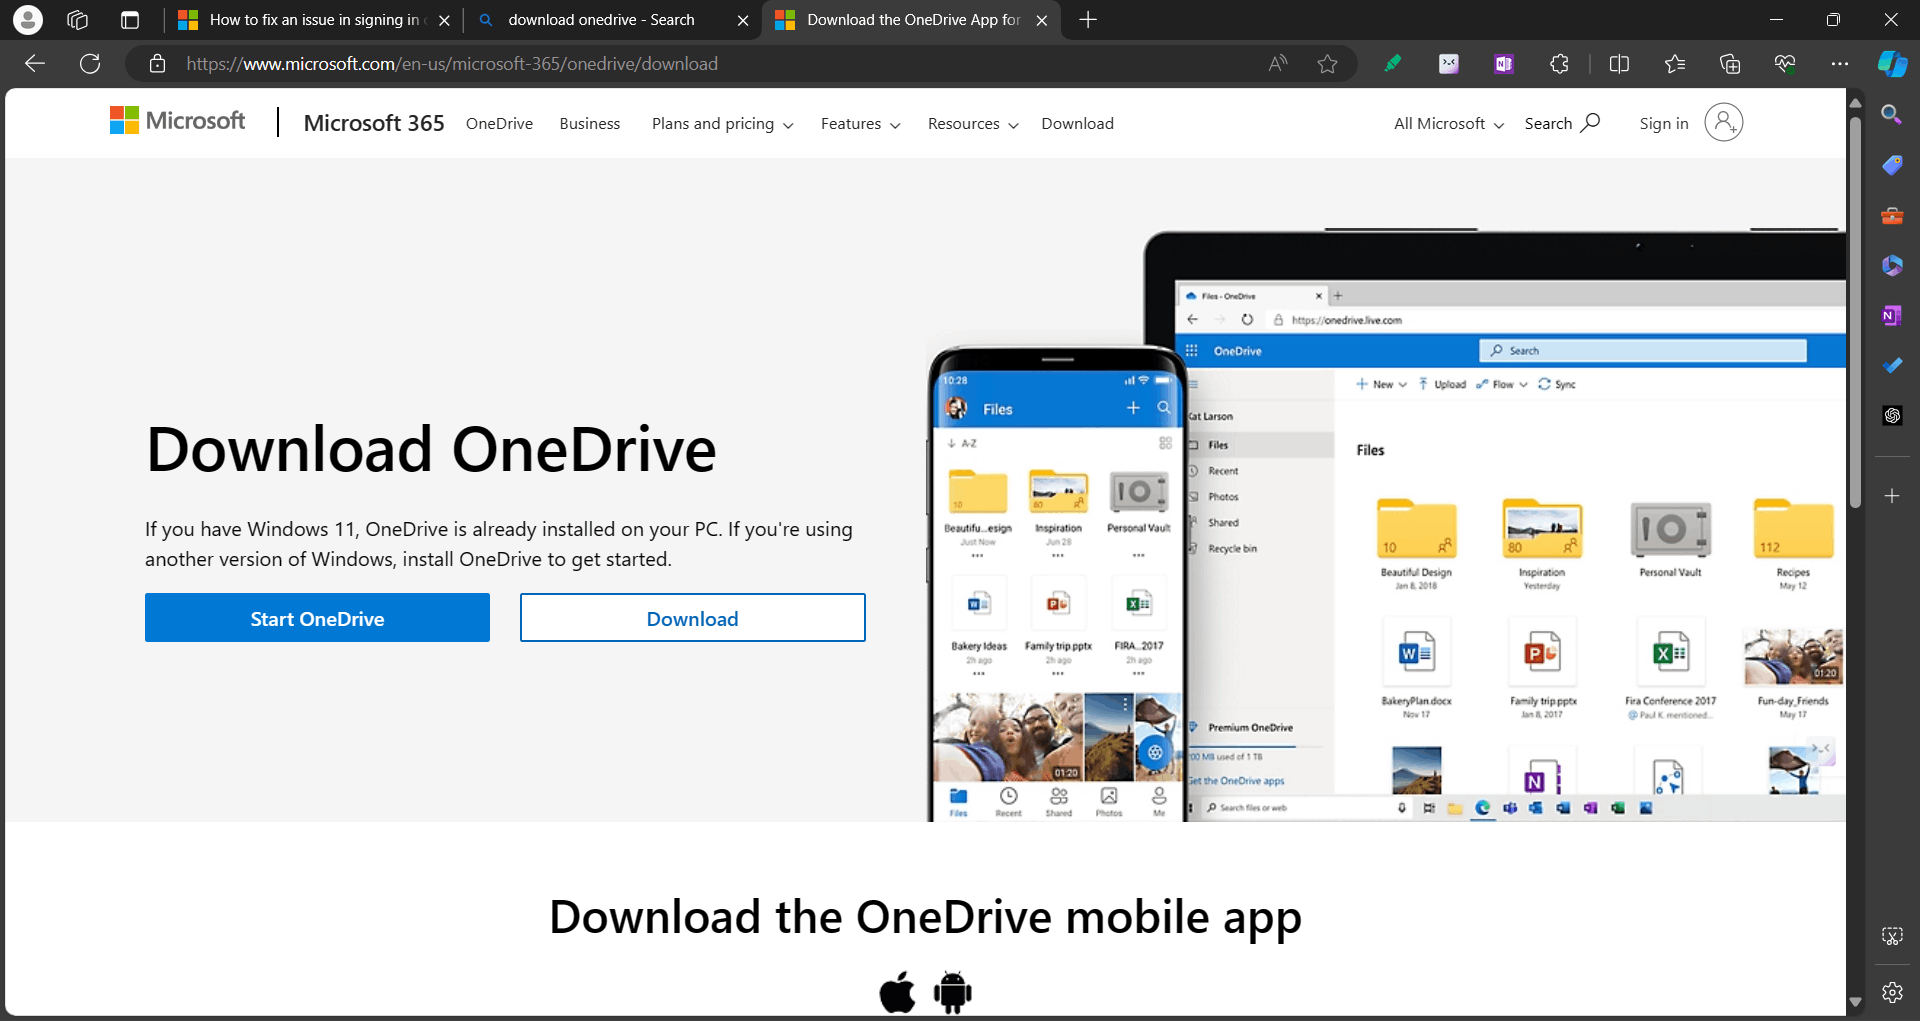Viewport: 1920px width, 1021px height.
Task: Select the OneDrive menu item
Action: (499, 123)
